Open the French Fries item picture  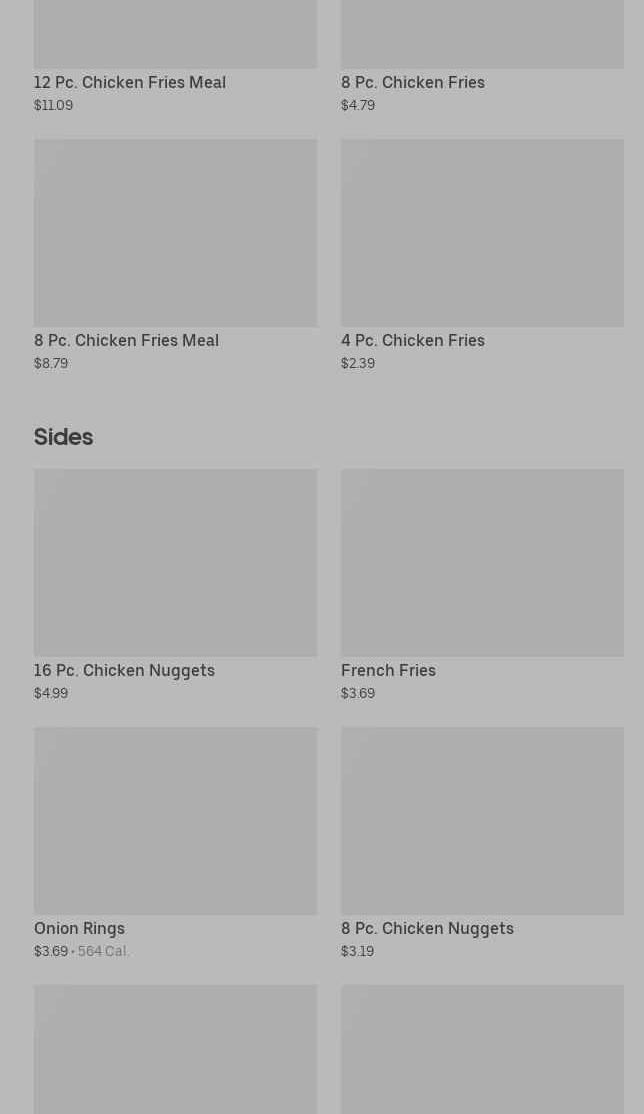[x=482, y=562]
